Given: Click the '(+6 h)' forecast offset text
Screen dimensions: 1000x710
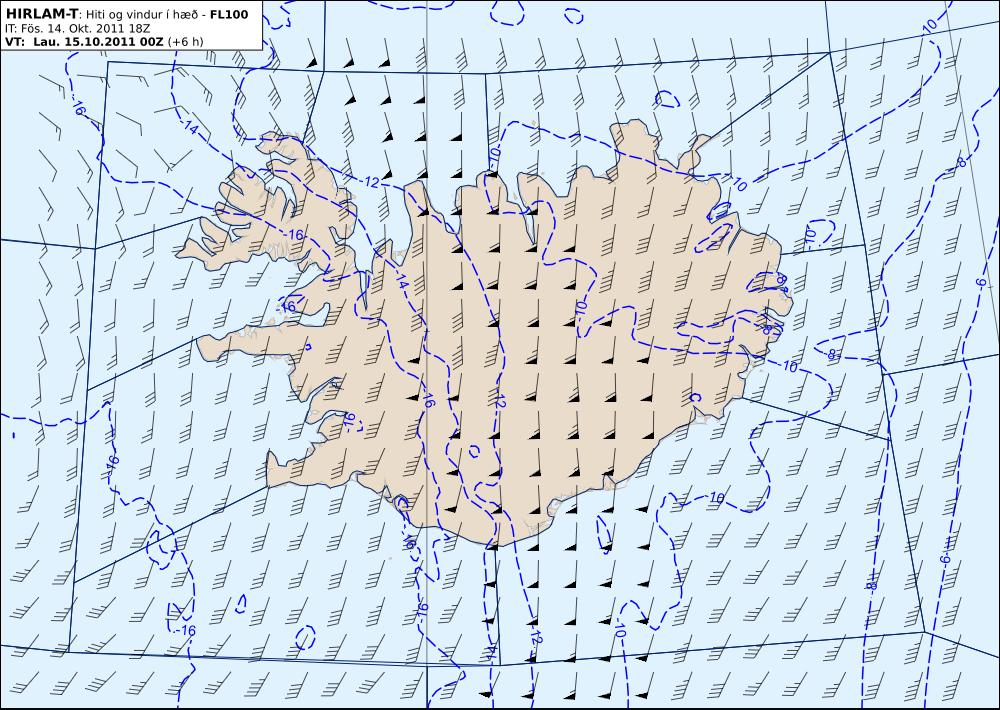Looking at the screenshot, I should (186, 42).
